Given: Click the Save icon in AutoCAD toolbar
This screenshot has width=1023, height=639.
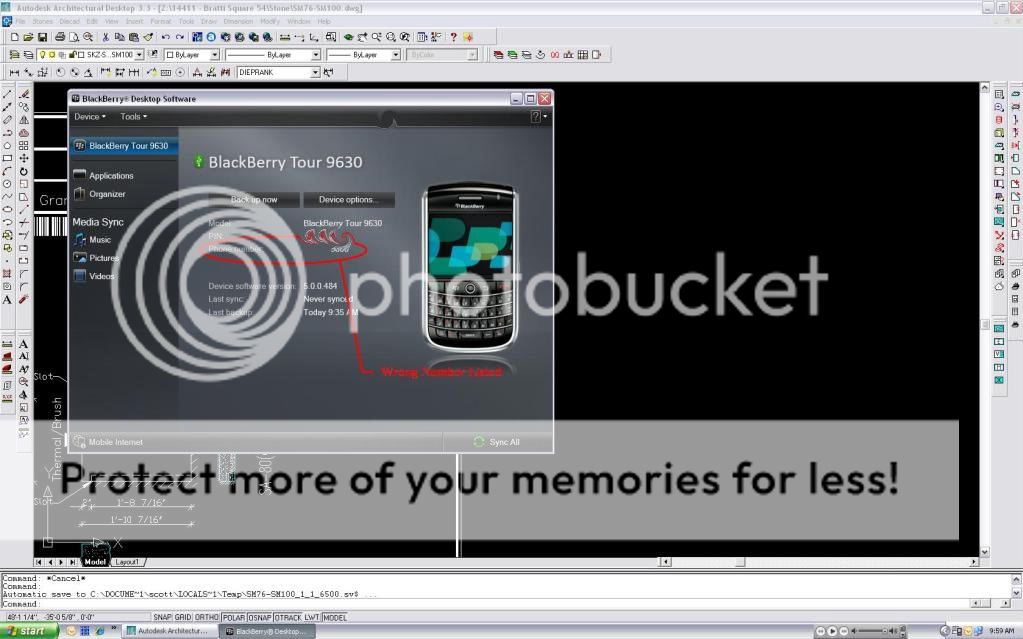Looking at the screenshot, I should pyautogui.click(x=43, y=37).
